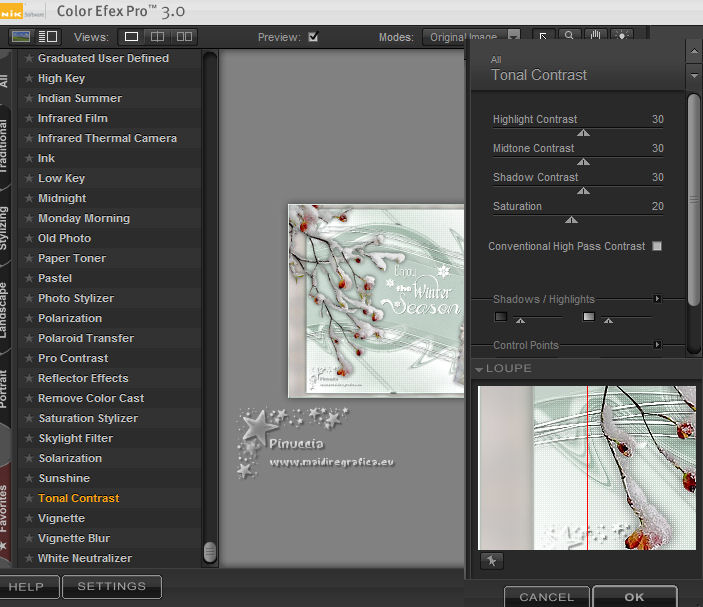Collapse the Loupe panel
703x607 pixels.
click(x=479, y=369)
